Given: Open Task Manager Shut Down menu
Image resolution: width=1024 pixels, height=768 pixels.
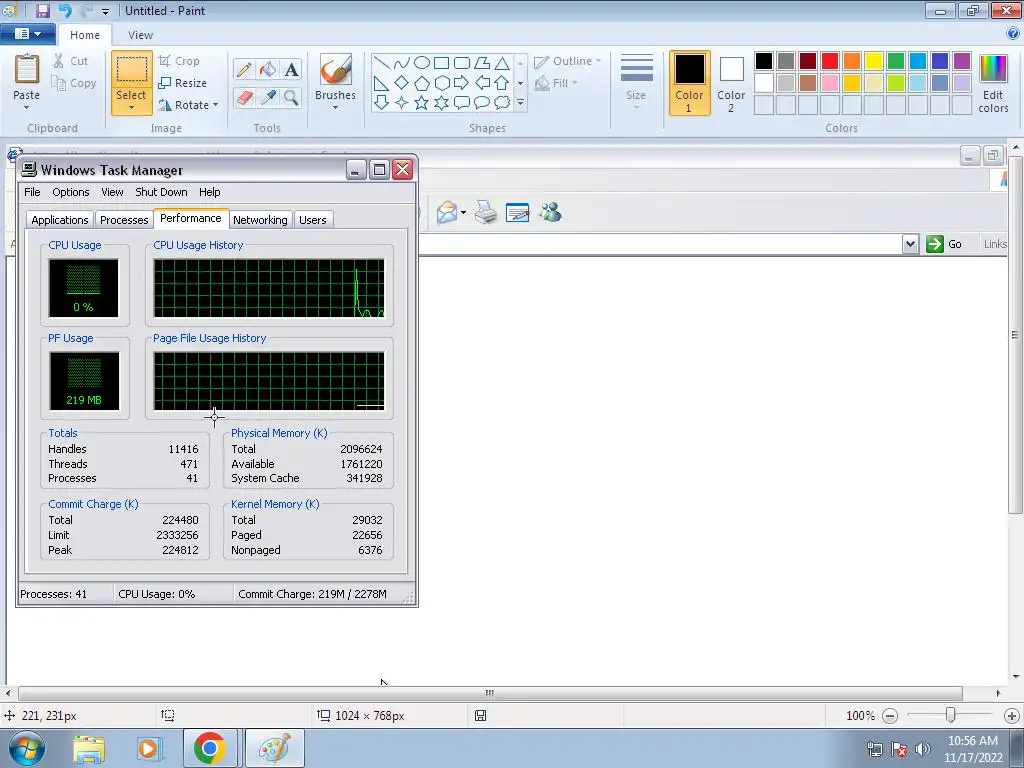Looking at the screenshot, I should pos(161,192).
